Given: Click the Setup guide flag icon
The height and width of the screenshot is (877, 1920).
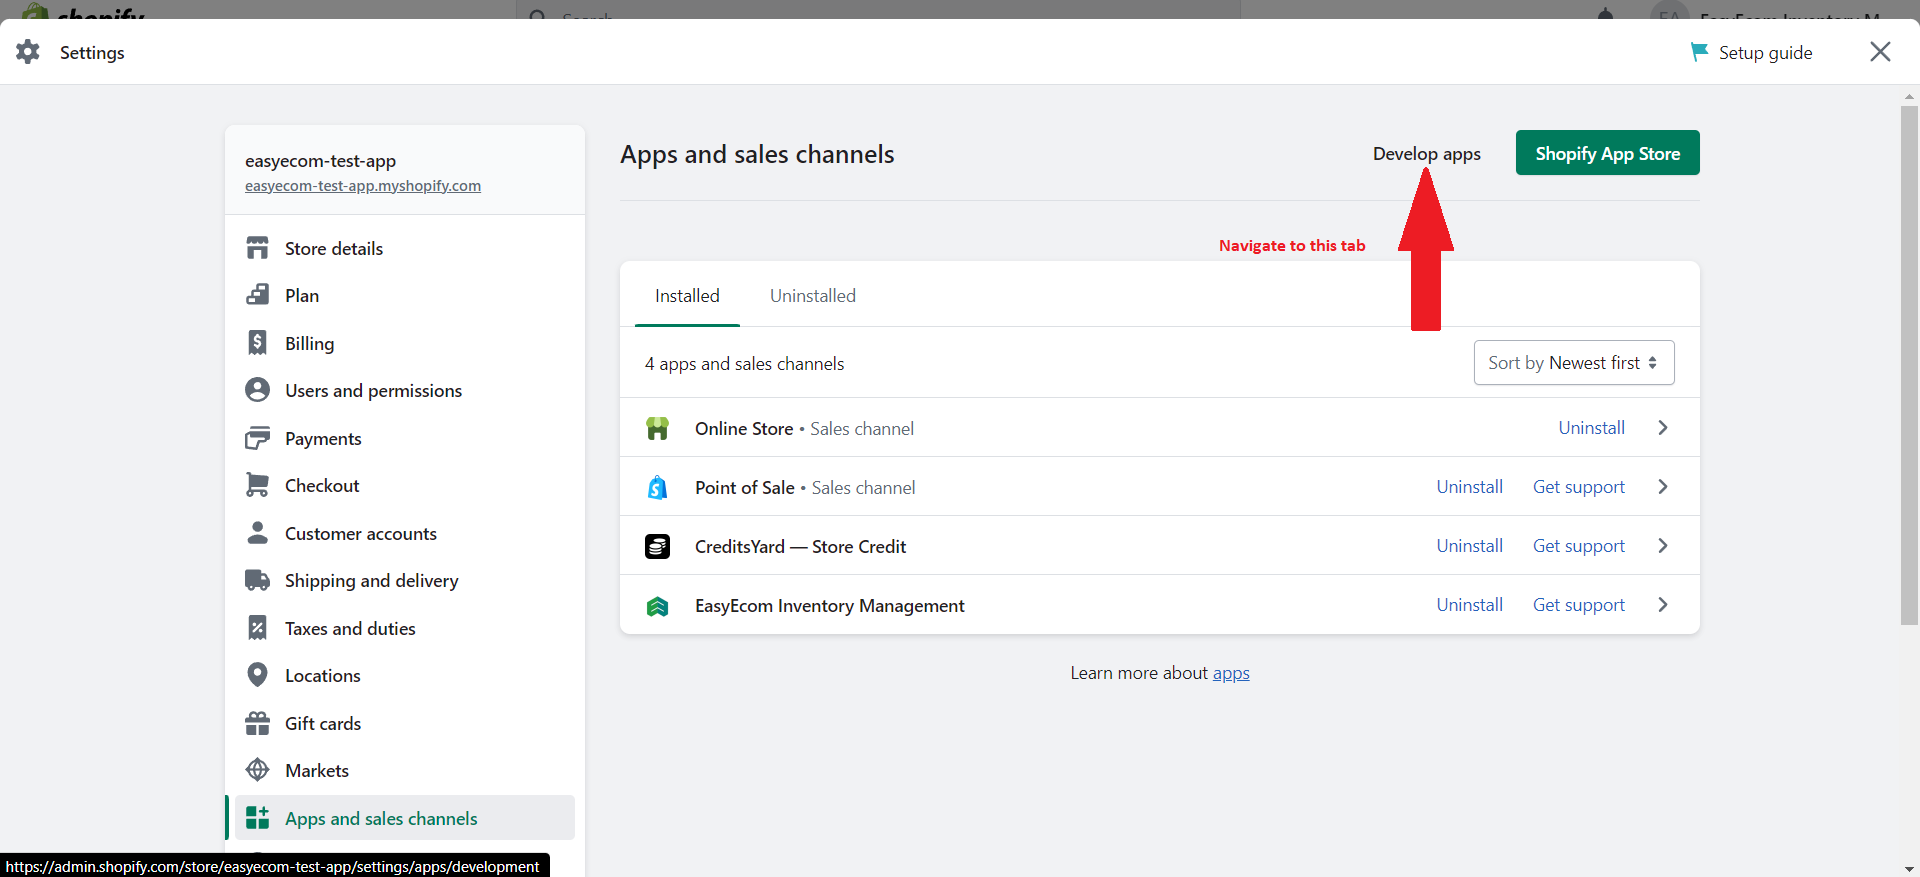Looking at the screenshot, I should [1698, 52].
